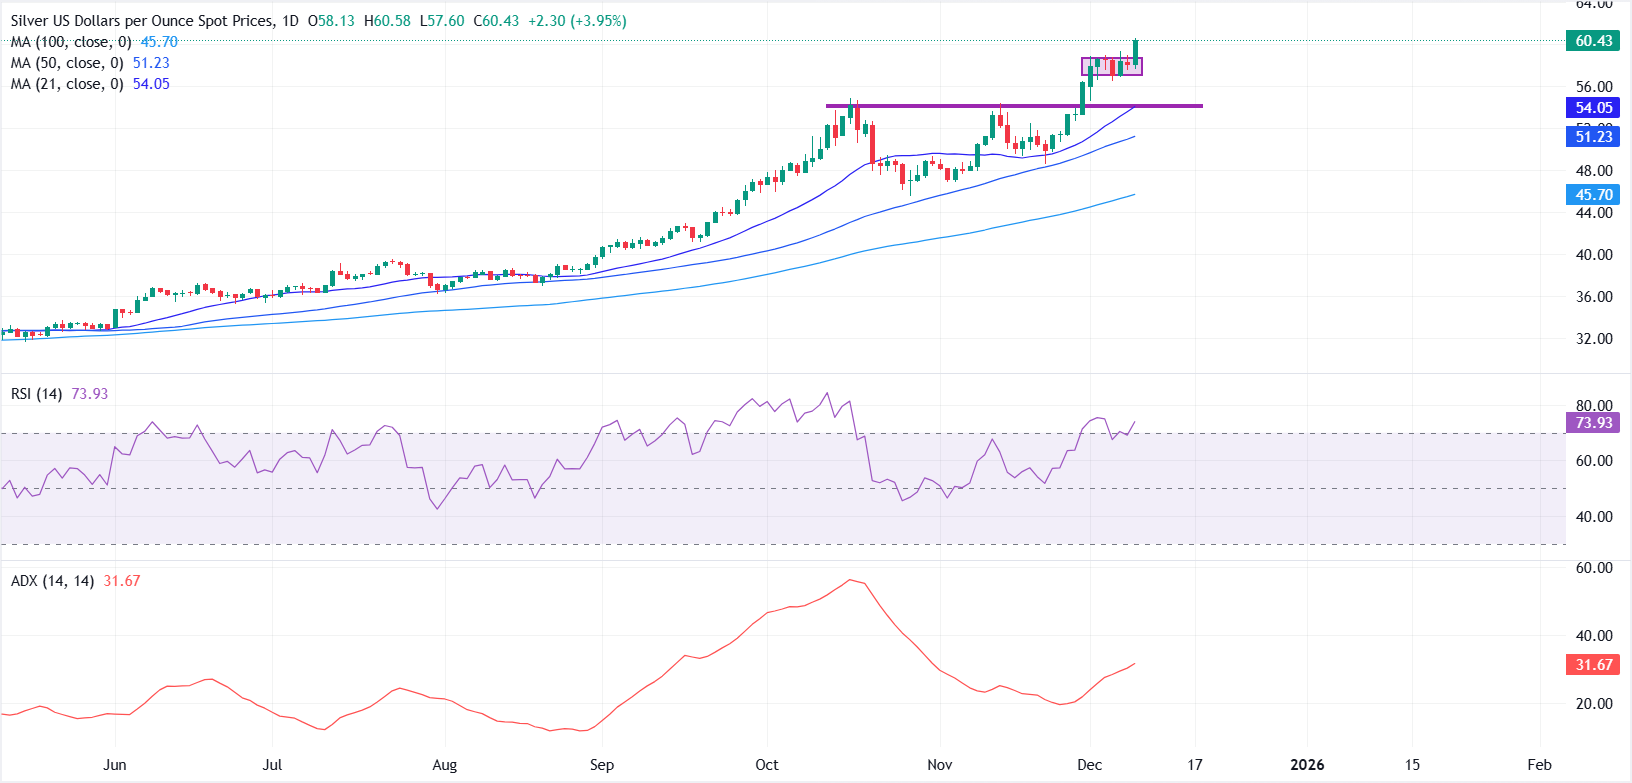
Task: Click the 2026 label on time axis
Action: click(1307, 765)
